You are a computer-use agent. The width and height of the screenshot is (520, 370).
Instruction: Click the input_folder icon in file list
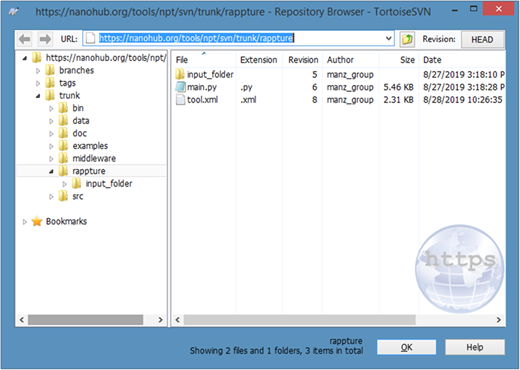point(180,74)
